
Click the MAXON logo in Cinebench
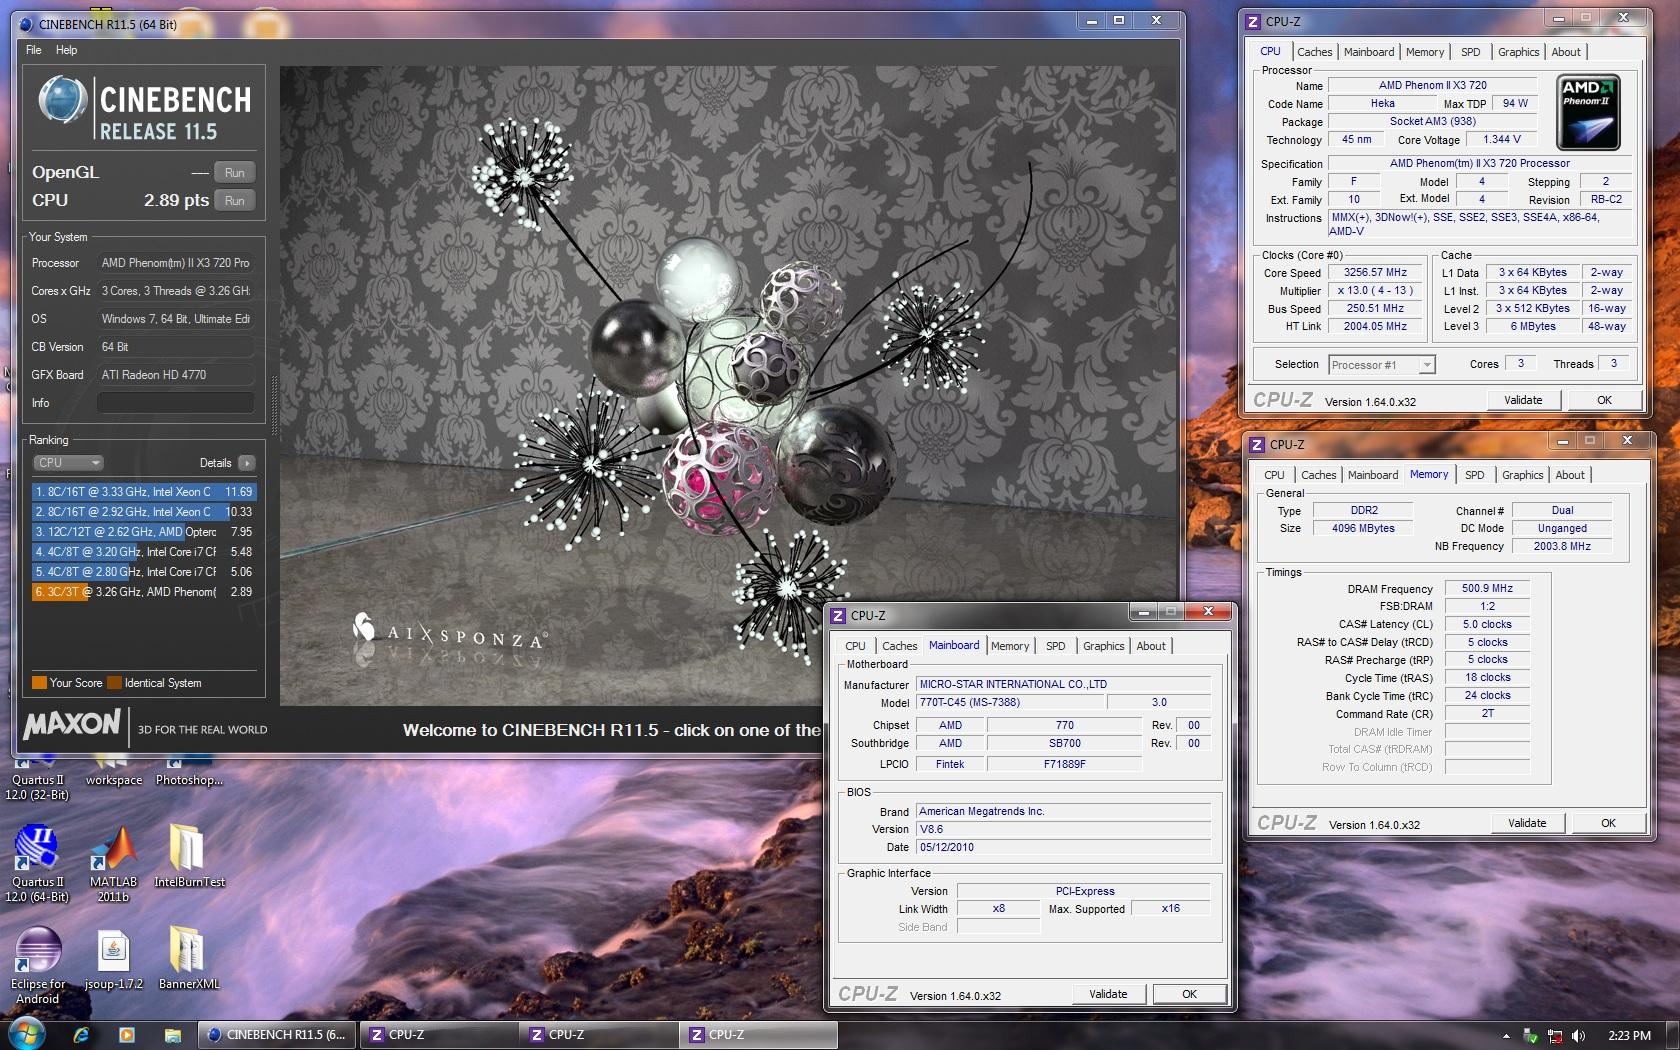pos(72,723)
